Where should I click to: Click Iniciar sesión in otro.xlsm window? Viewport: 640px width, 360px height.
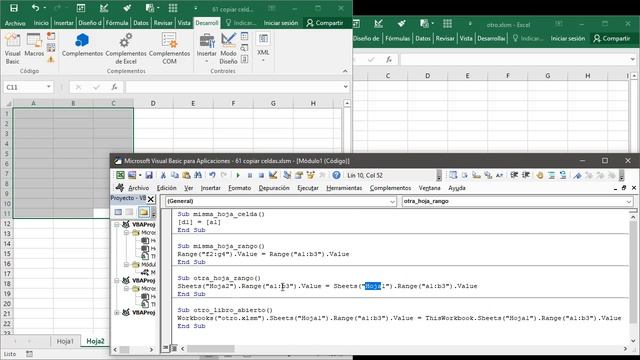coord(568,38)
